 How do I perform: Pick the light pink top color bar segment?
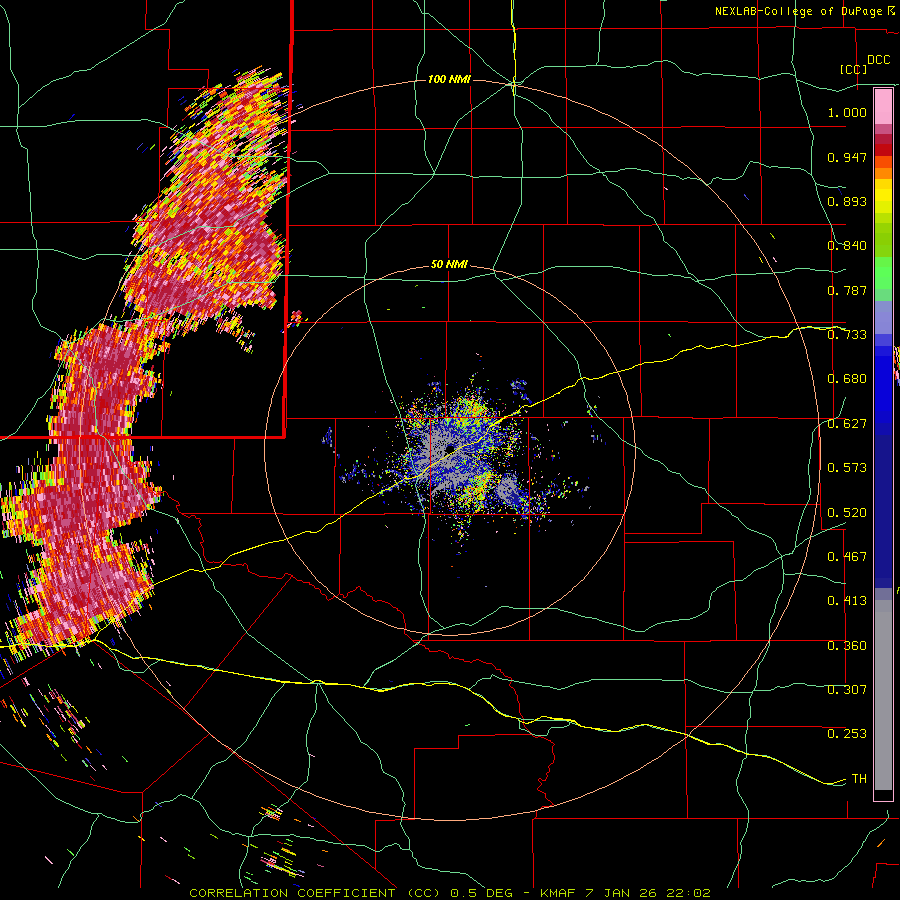tap(883, 107)
